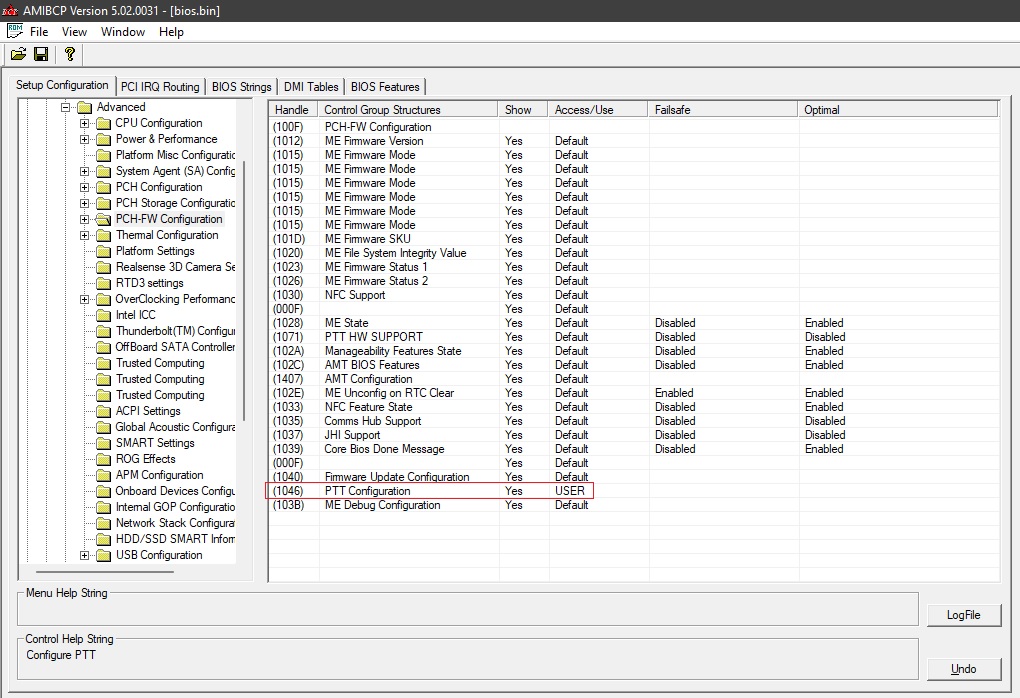1020x698 pixels.
Task: Open the Window menu
Action: (x=123, y=32)
